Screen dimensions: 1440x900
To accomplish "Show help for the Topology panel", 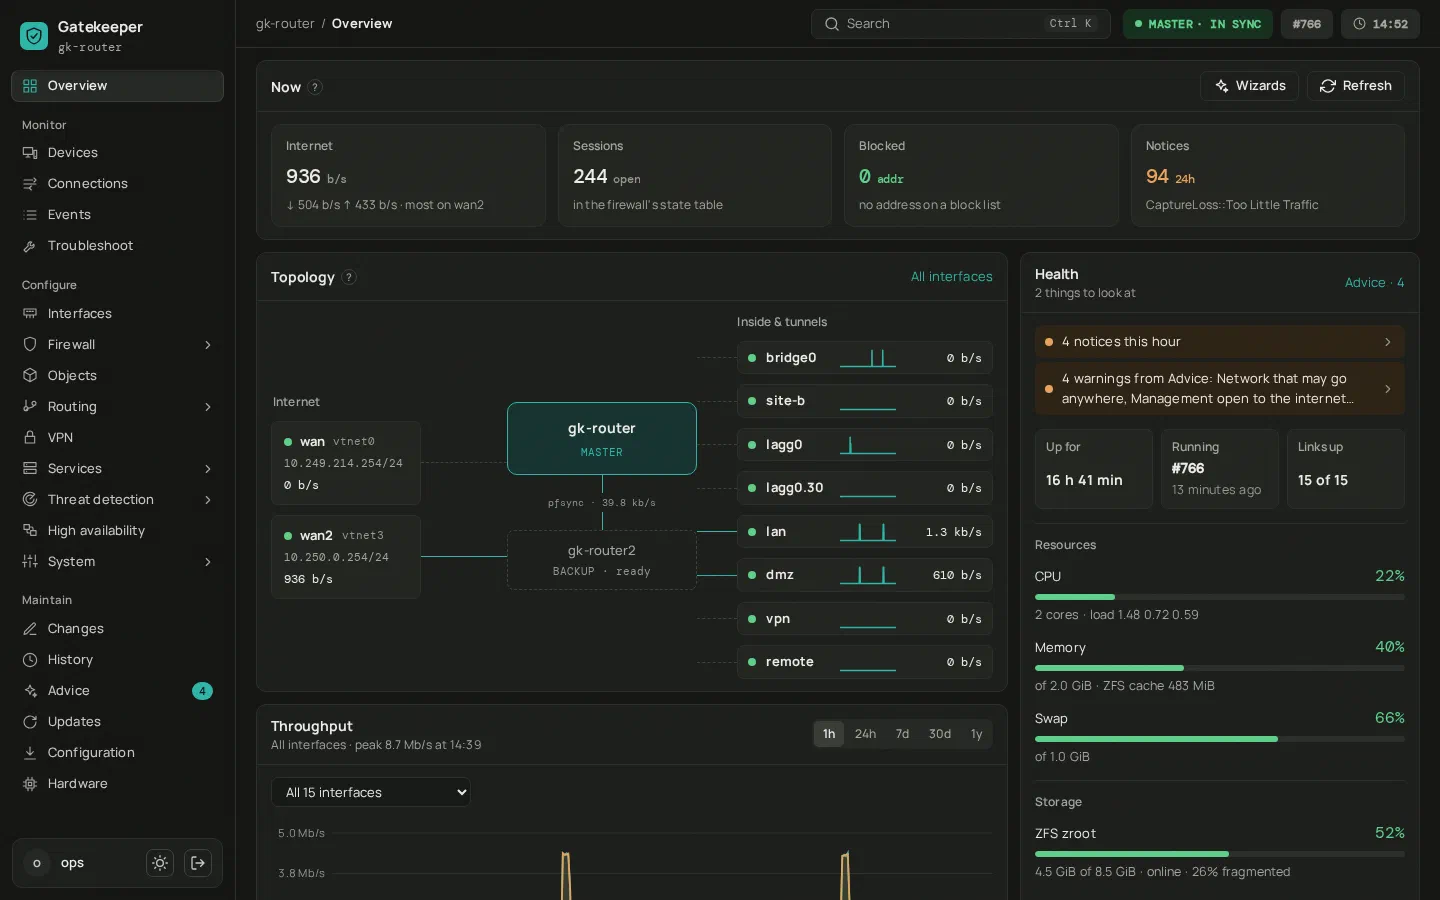I will pos(349,277).
